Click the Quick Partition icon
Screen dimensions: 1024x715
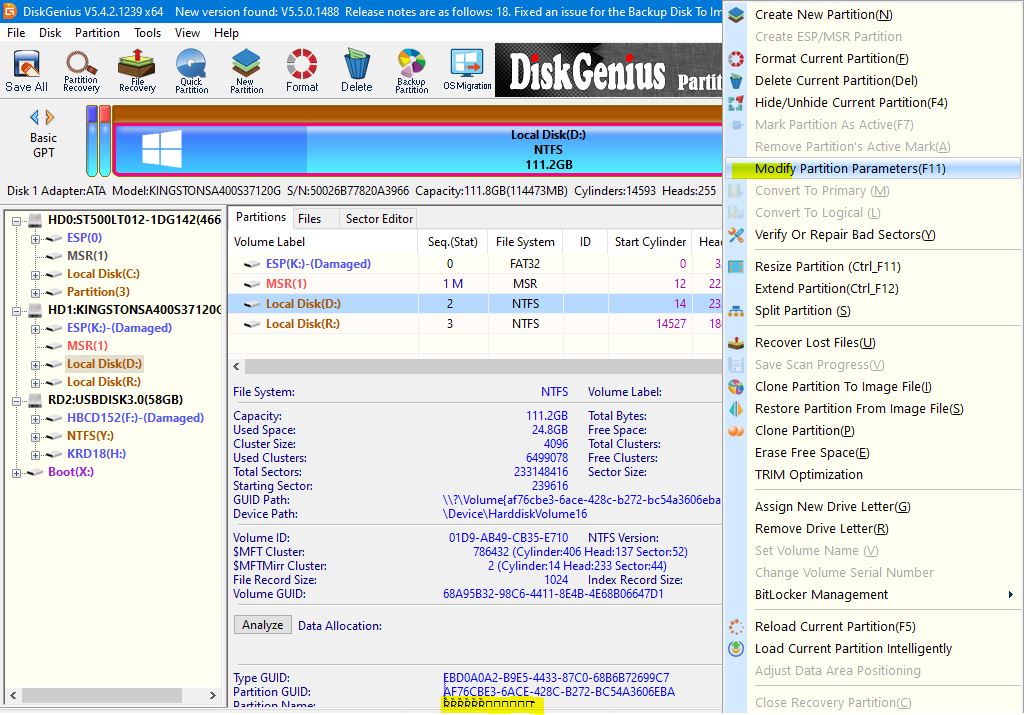point(191,70)
